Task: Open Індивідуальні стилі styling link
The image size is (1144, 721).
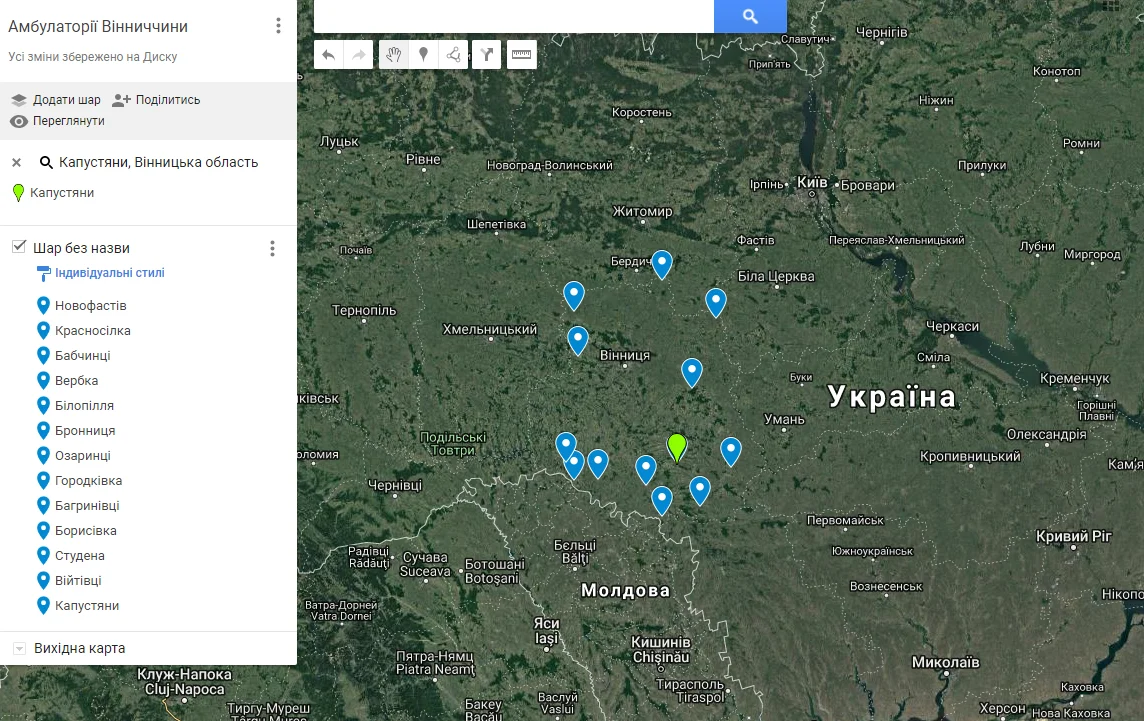Action: pyautogui.click(x=109, y=273)
